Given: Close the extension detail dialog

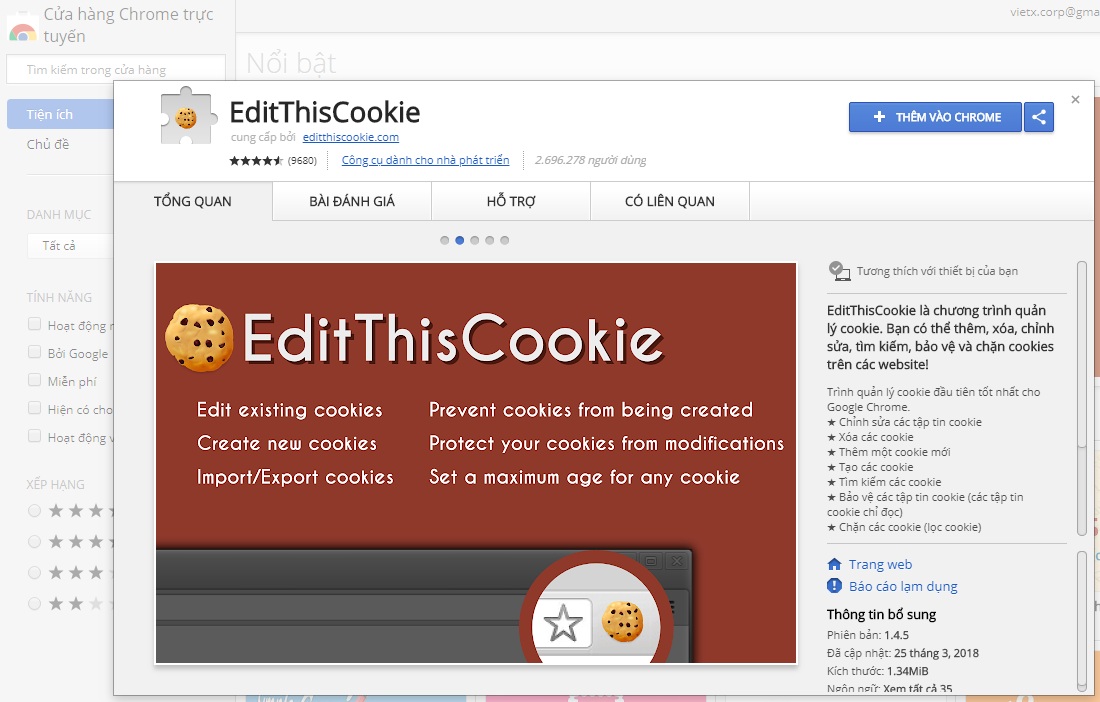Looking at the screenshot, I should 1075,100.
